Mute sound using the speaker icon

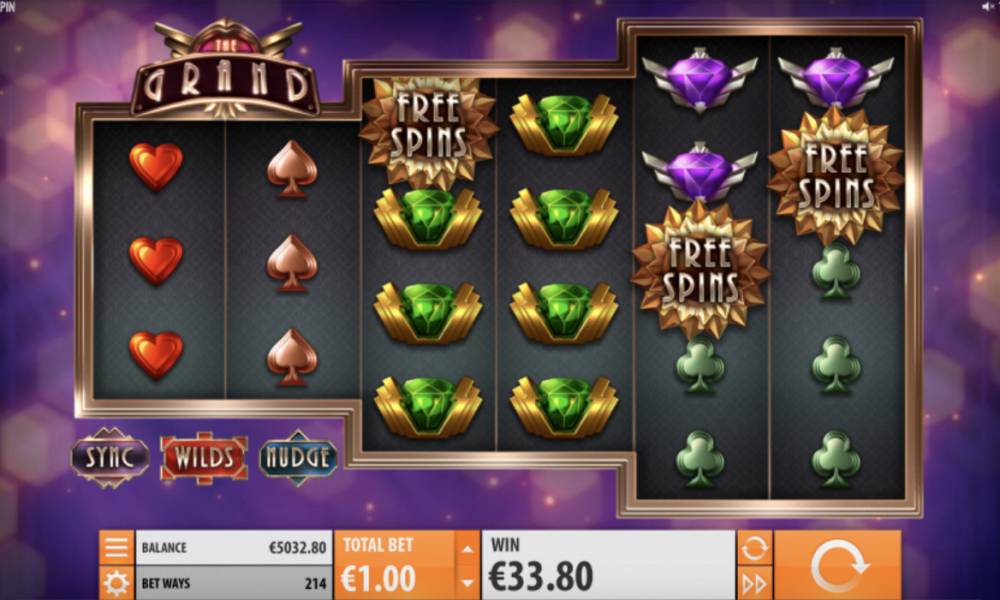(x=987, y=6)
